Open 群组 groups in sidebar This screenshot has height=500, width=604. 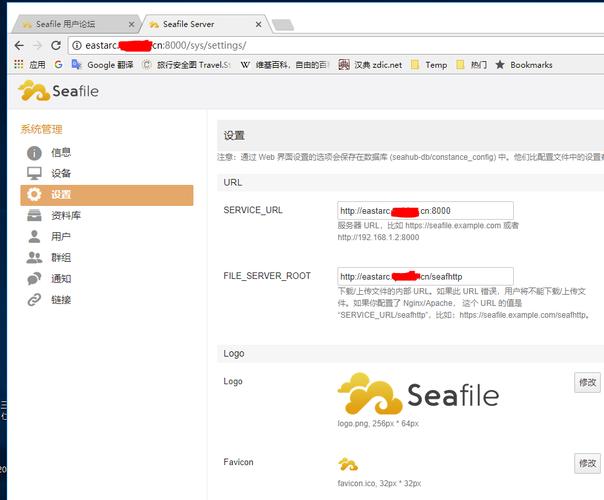click(x=61, y=257)
